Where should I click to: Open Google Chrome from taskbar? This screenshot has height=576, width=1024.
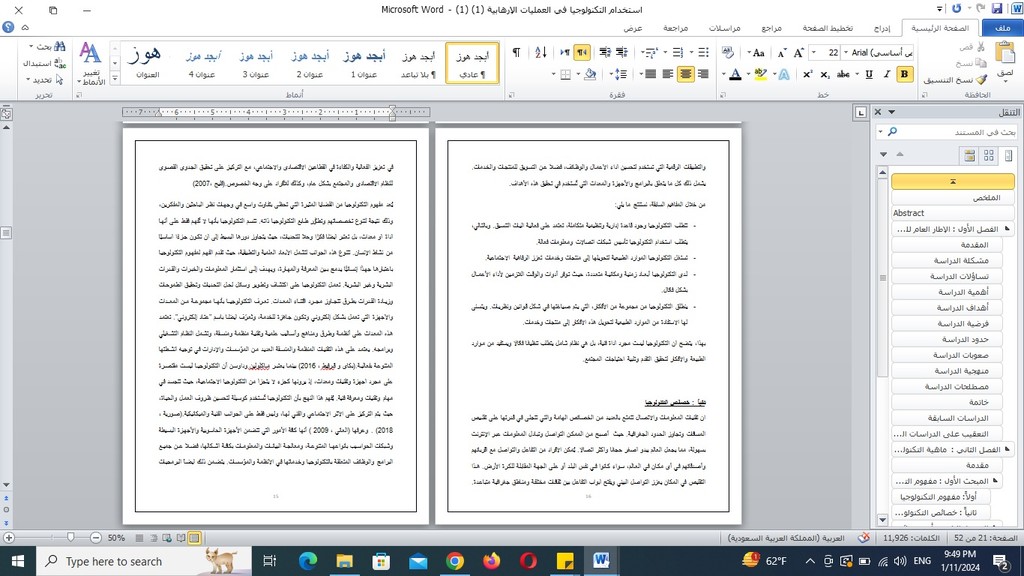tap(455, 561)
